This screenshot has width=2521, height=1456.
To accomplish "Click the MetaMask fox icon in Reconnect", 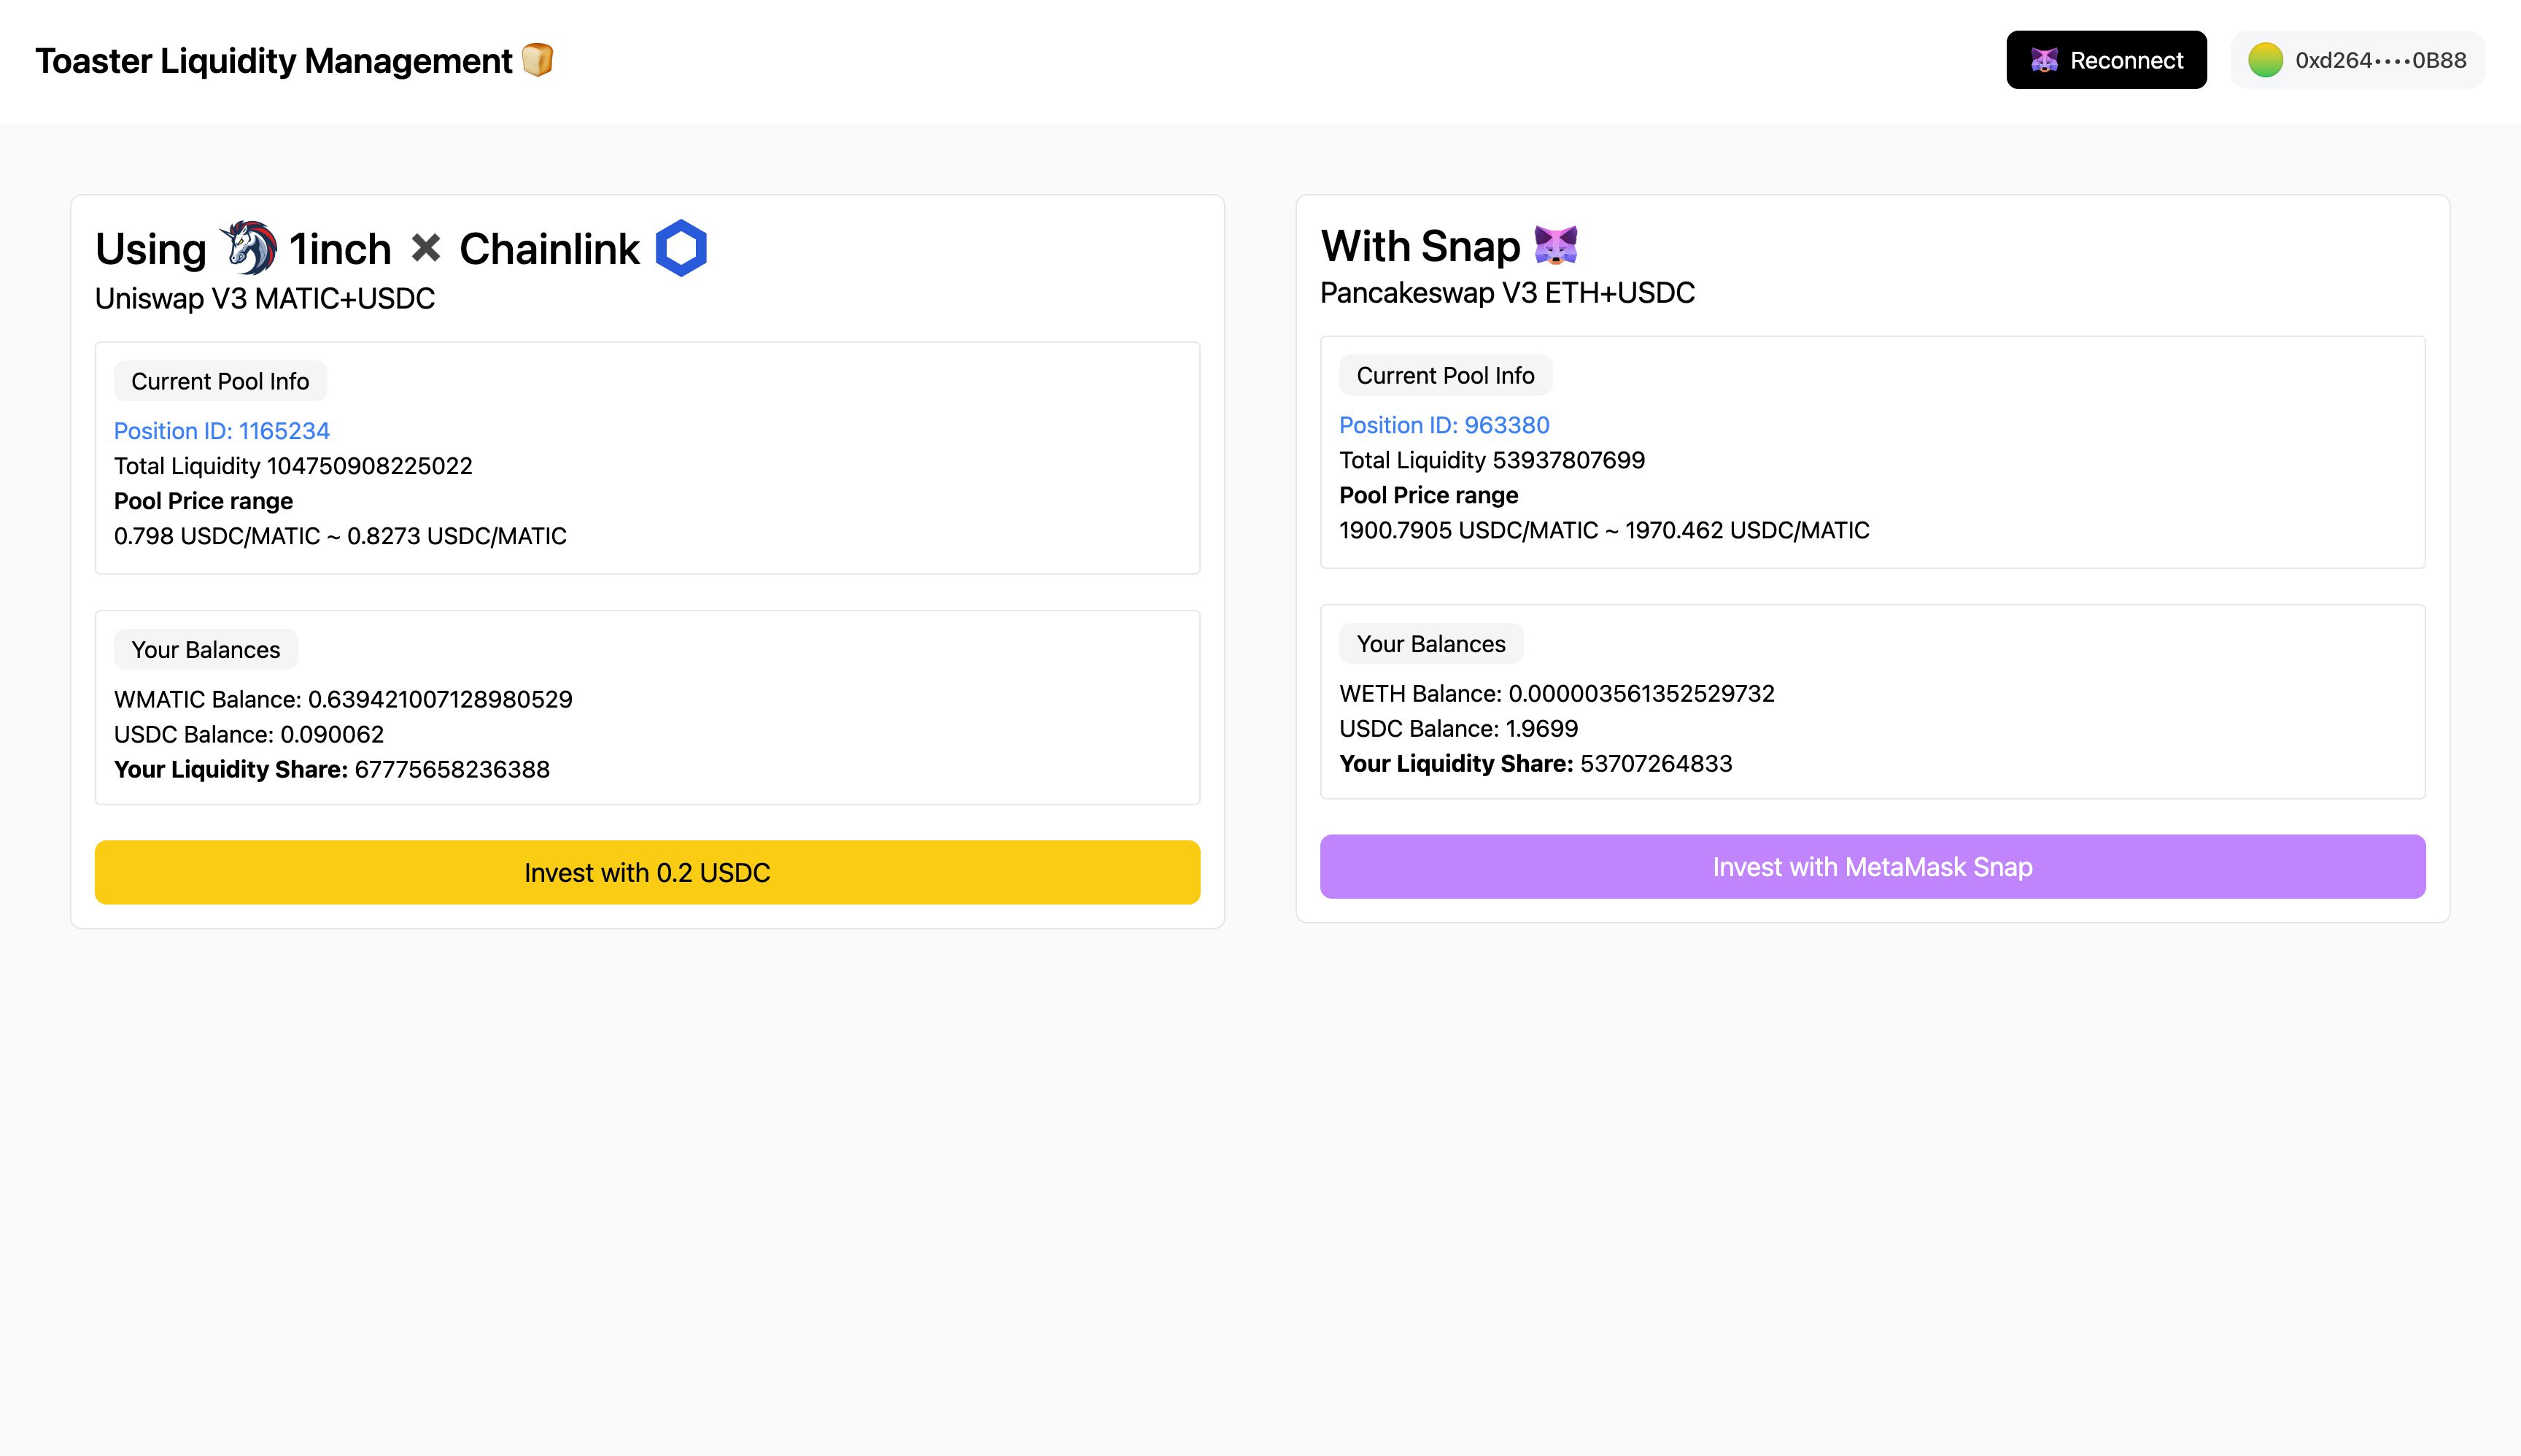I will pyautogui.click(x=2044, y=60).
